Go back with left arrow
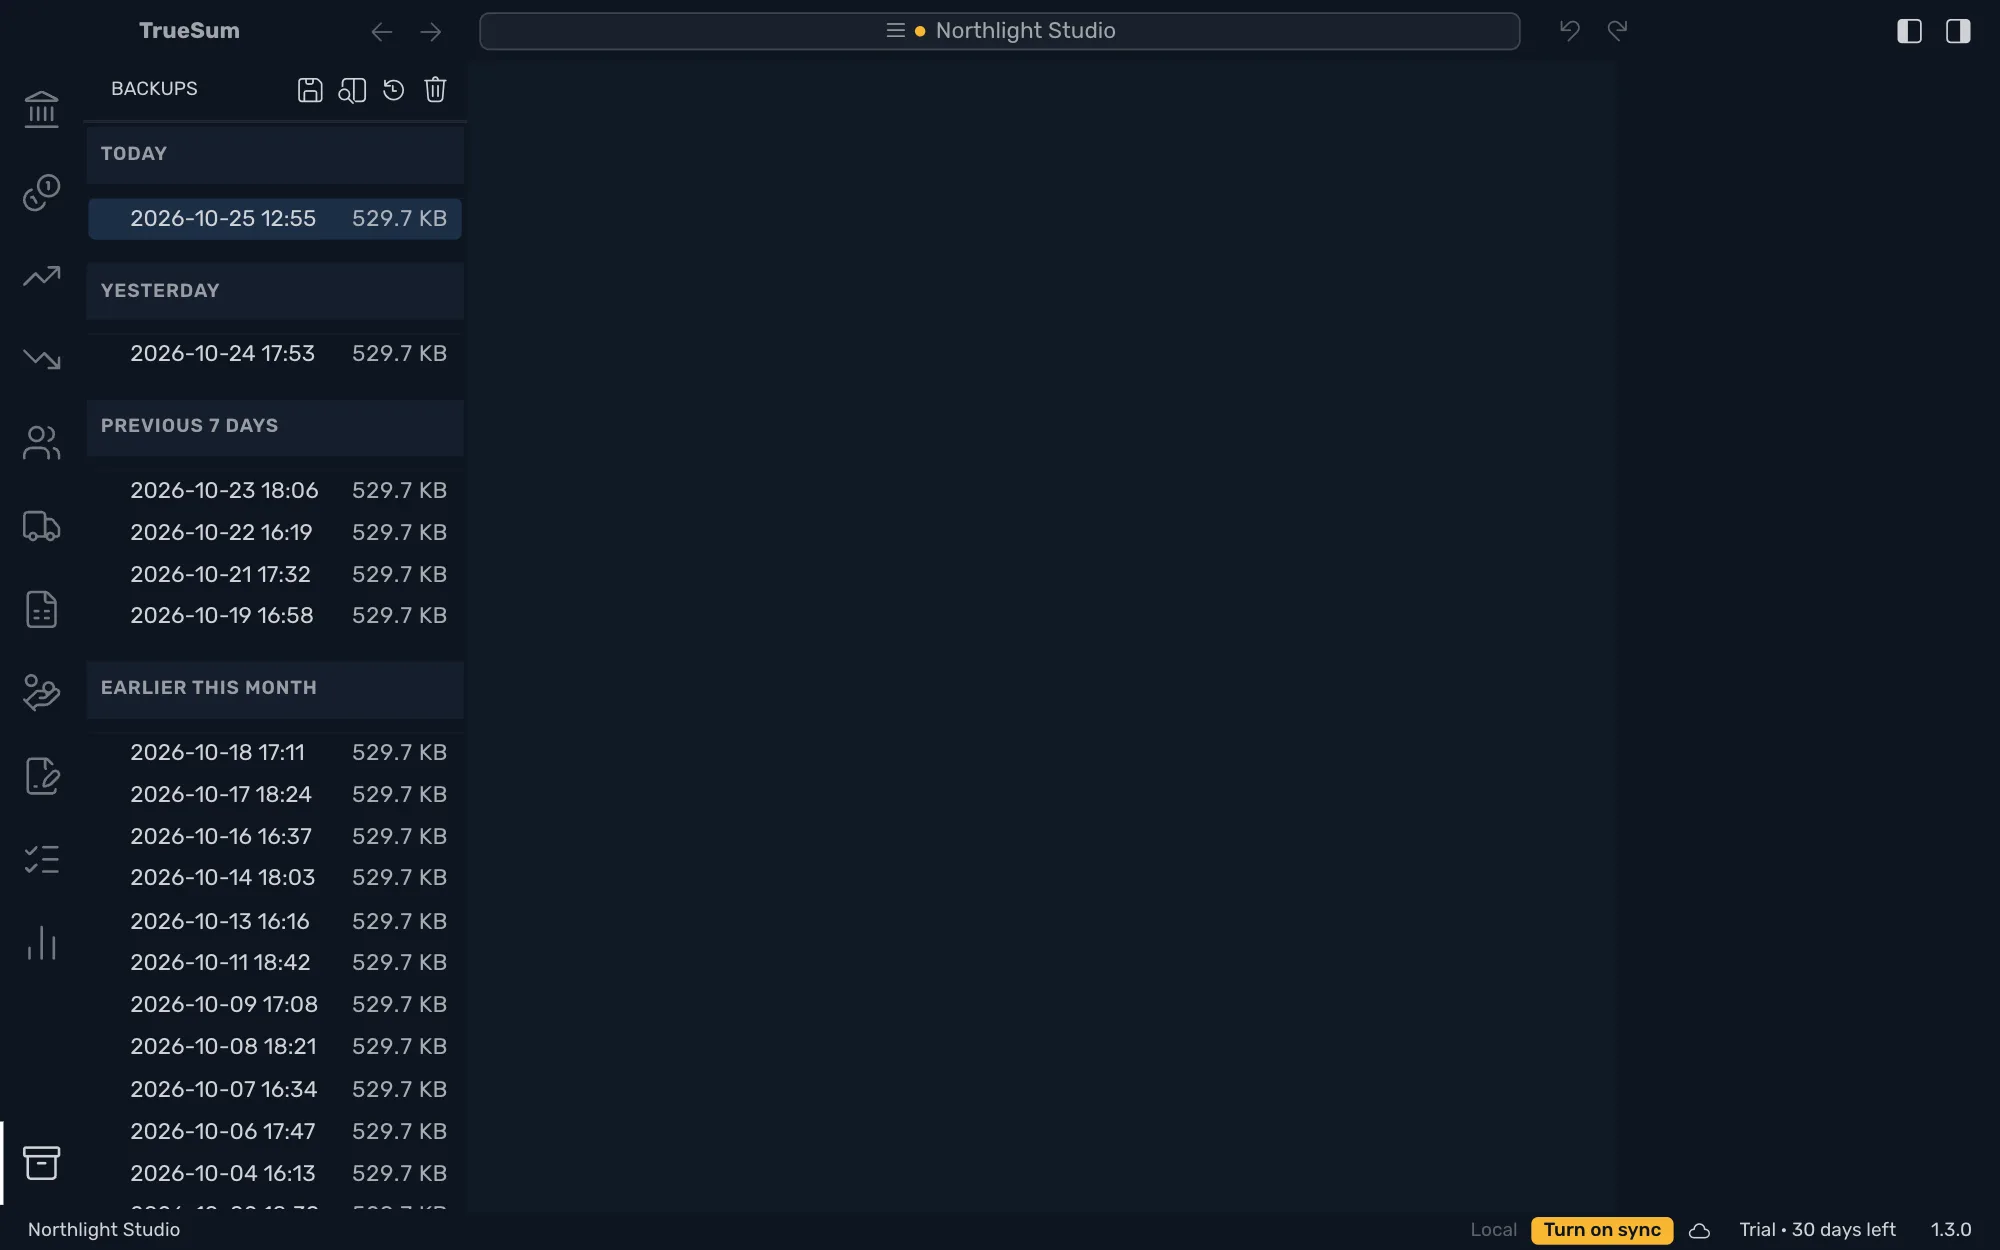This screenshot has width=2000, height=1250. pos(381,32)
